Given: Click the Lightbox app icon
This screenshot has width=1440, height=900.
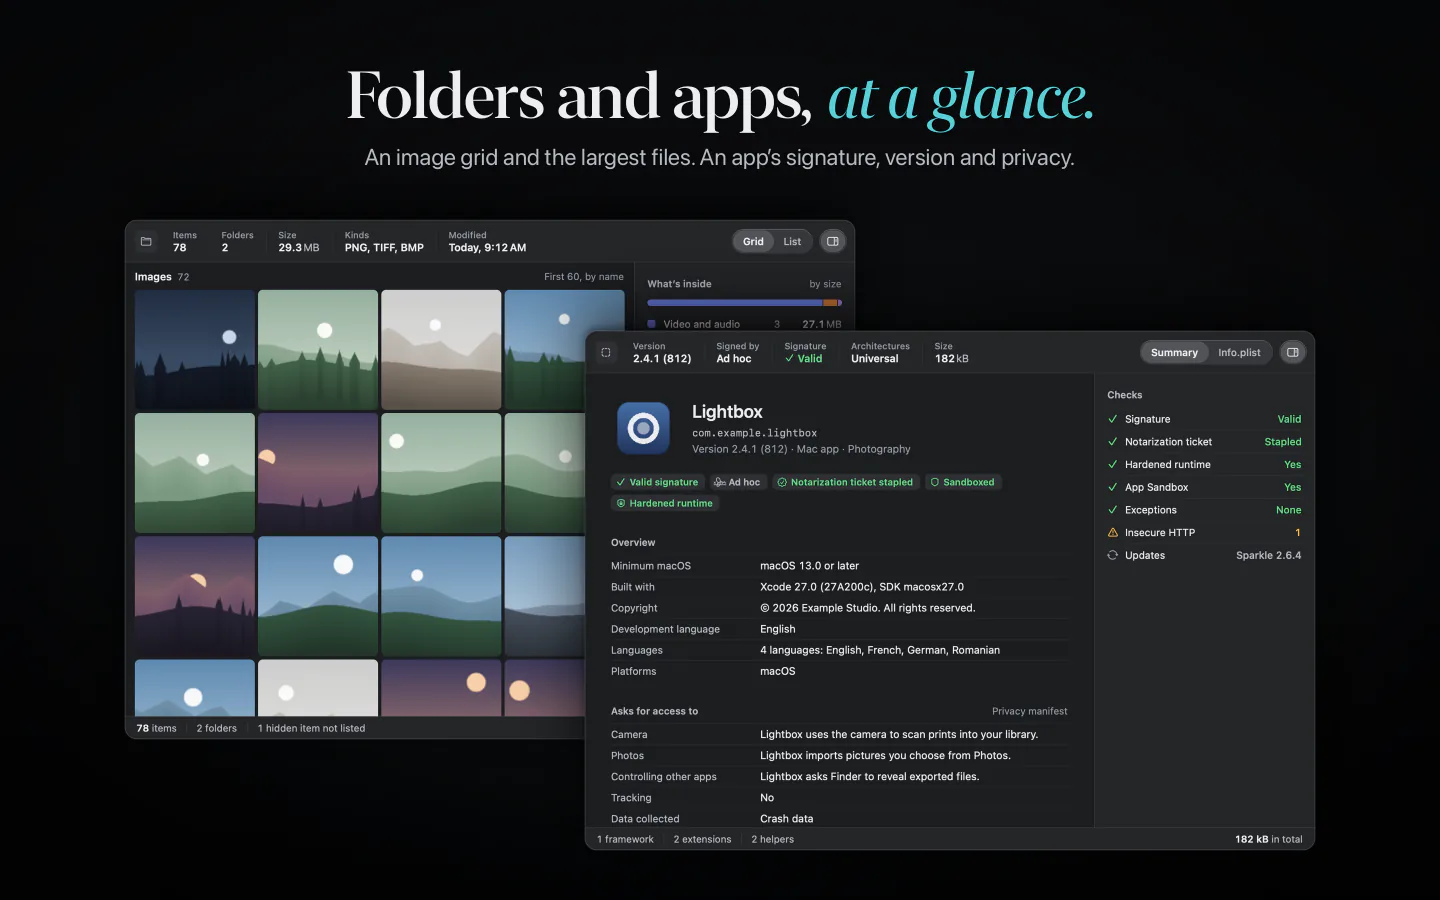Looking at the screenshot, I should coord(643,429).
